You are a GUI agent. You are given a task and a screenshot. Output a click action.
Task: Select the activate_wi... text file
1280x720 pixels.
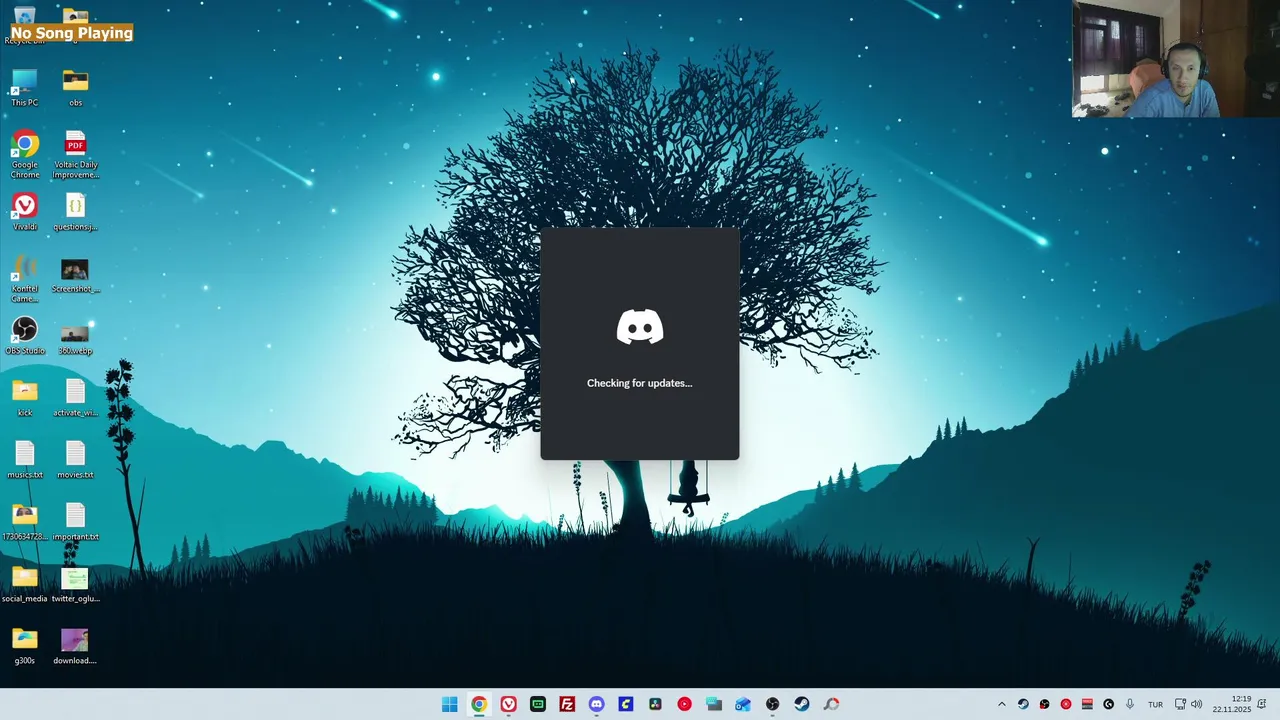pos(75,398)
